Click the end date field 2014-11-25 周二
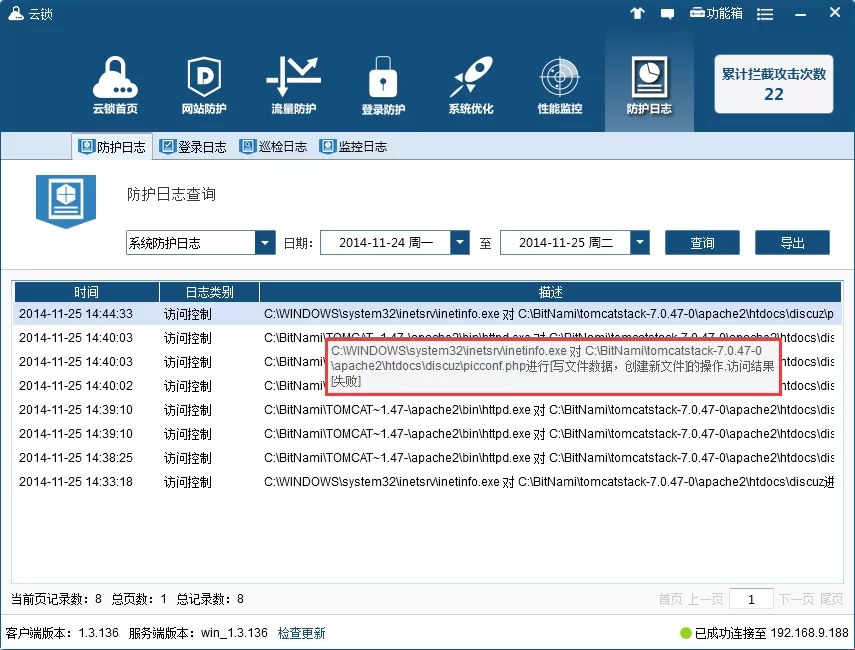 click(x=565, y=243)
